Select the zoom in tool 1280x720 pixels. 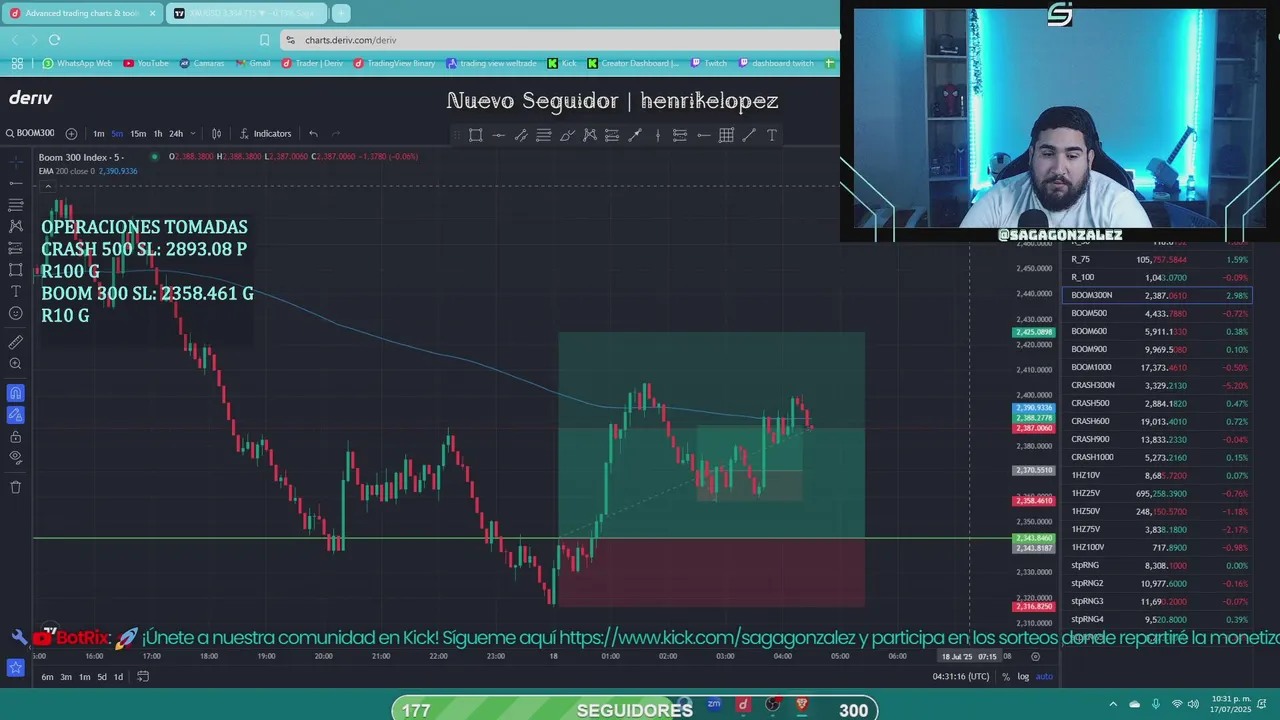click(x=15, y=365)
